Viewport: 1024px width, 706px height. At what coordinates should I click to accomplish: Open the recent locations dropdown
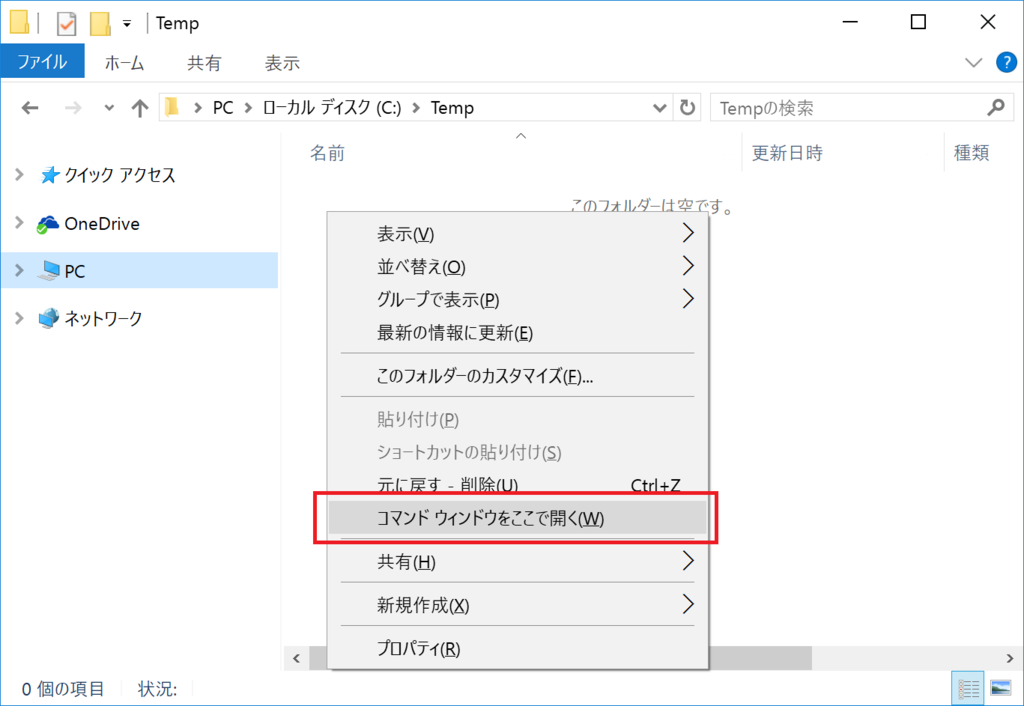(109, 108)
